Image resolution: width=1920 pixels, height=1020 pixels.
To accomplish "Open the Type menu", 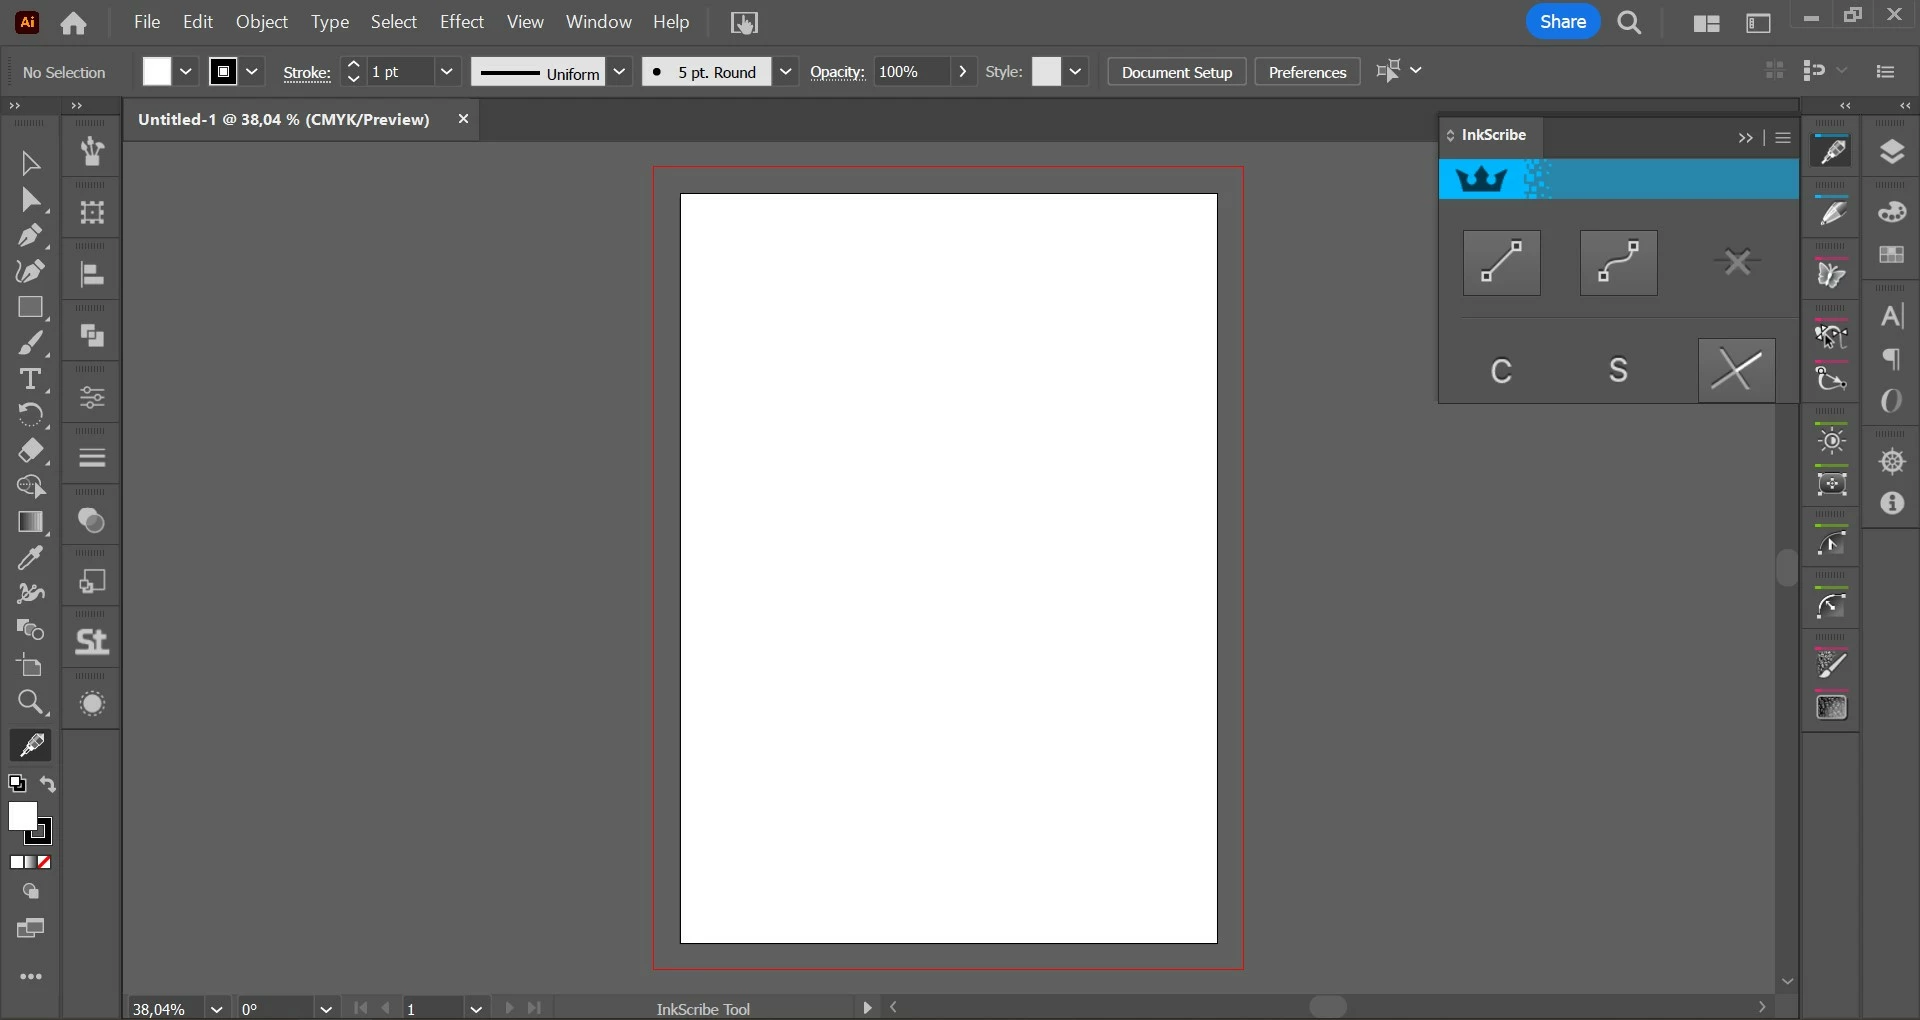I will [330, 22].
